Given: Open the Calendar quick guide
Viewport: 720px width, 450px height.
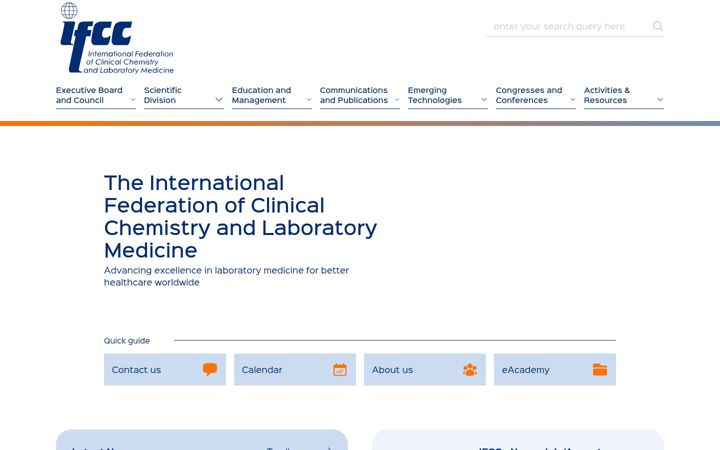Looking at the screenshot, I should pyautogui.click(x=295, y=369).
